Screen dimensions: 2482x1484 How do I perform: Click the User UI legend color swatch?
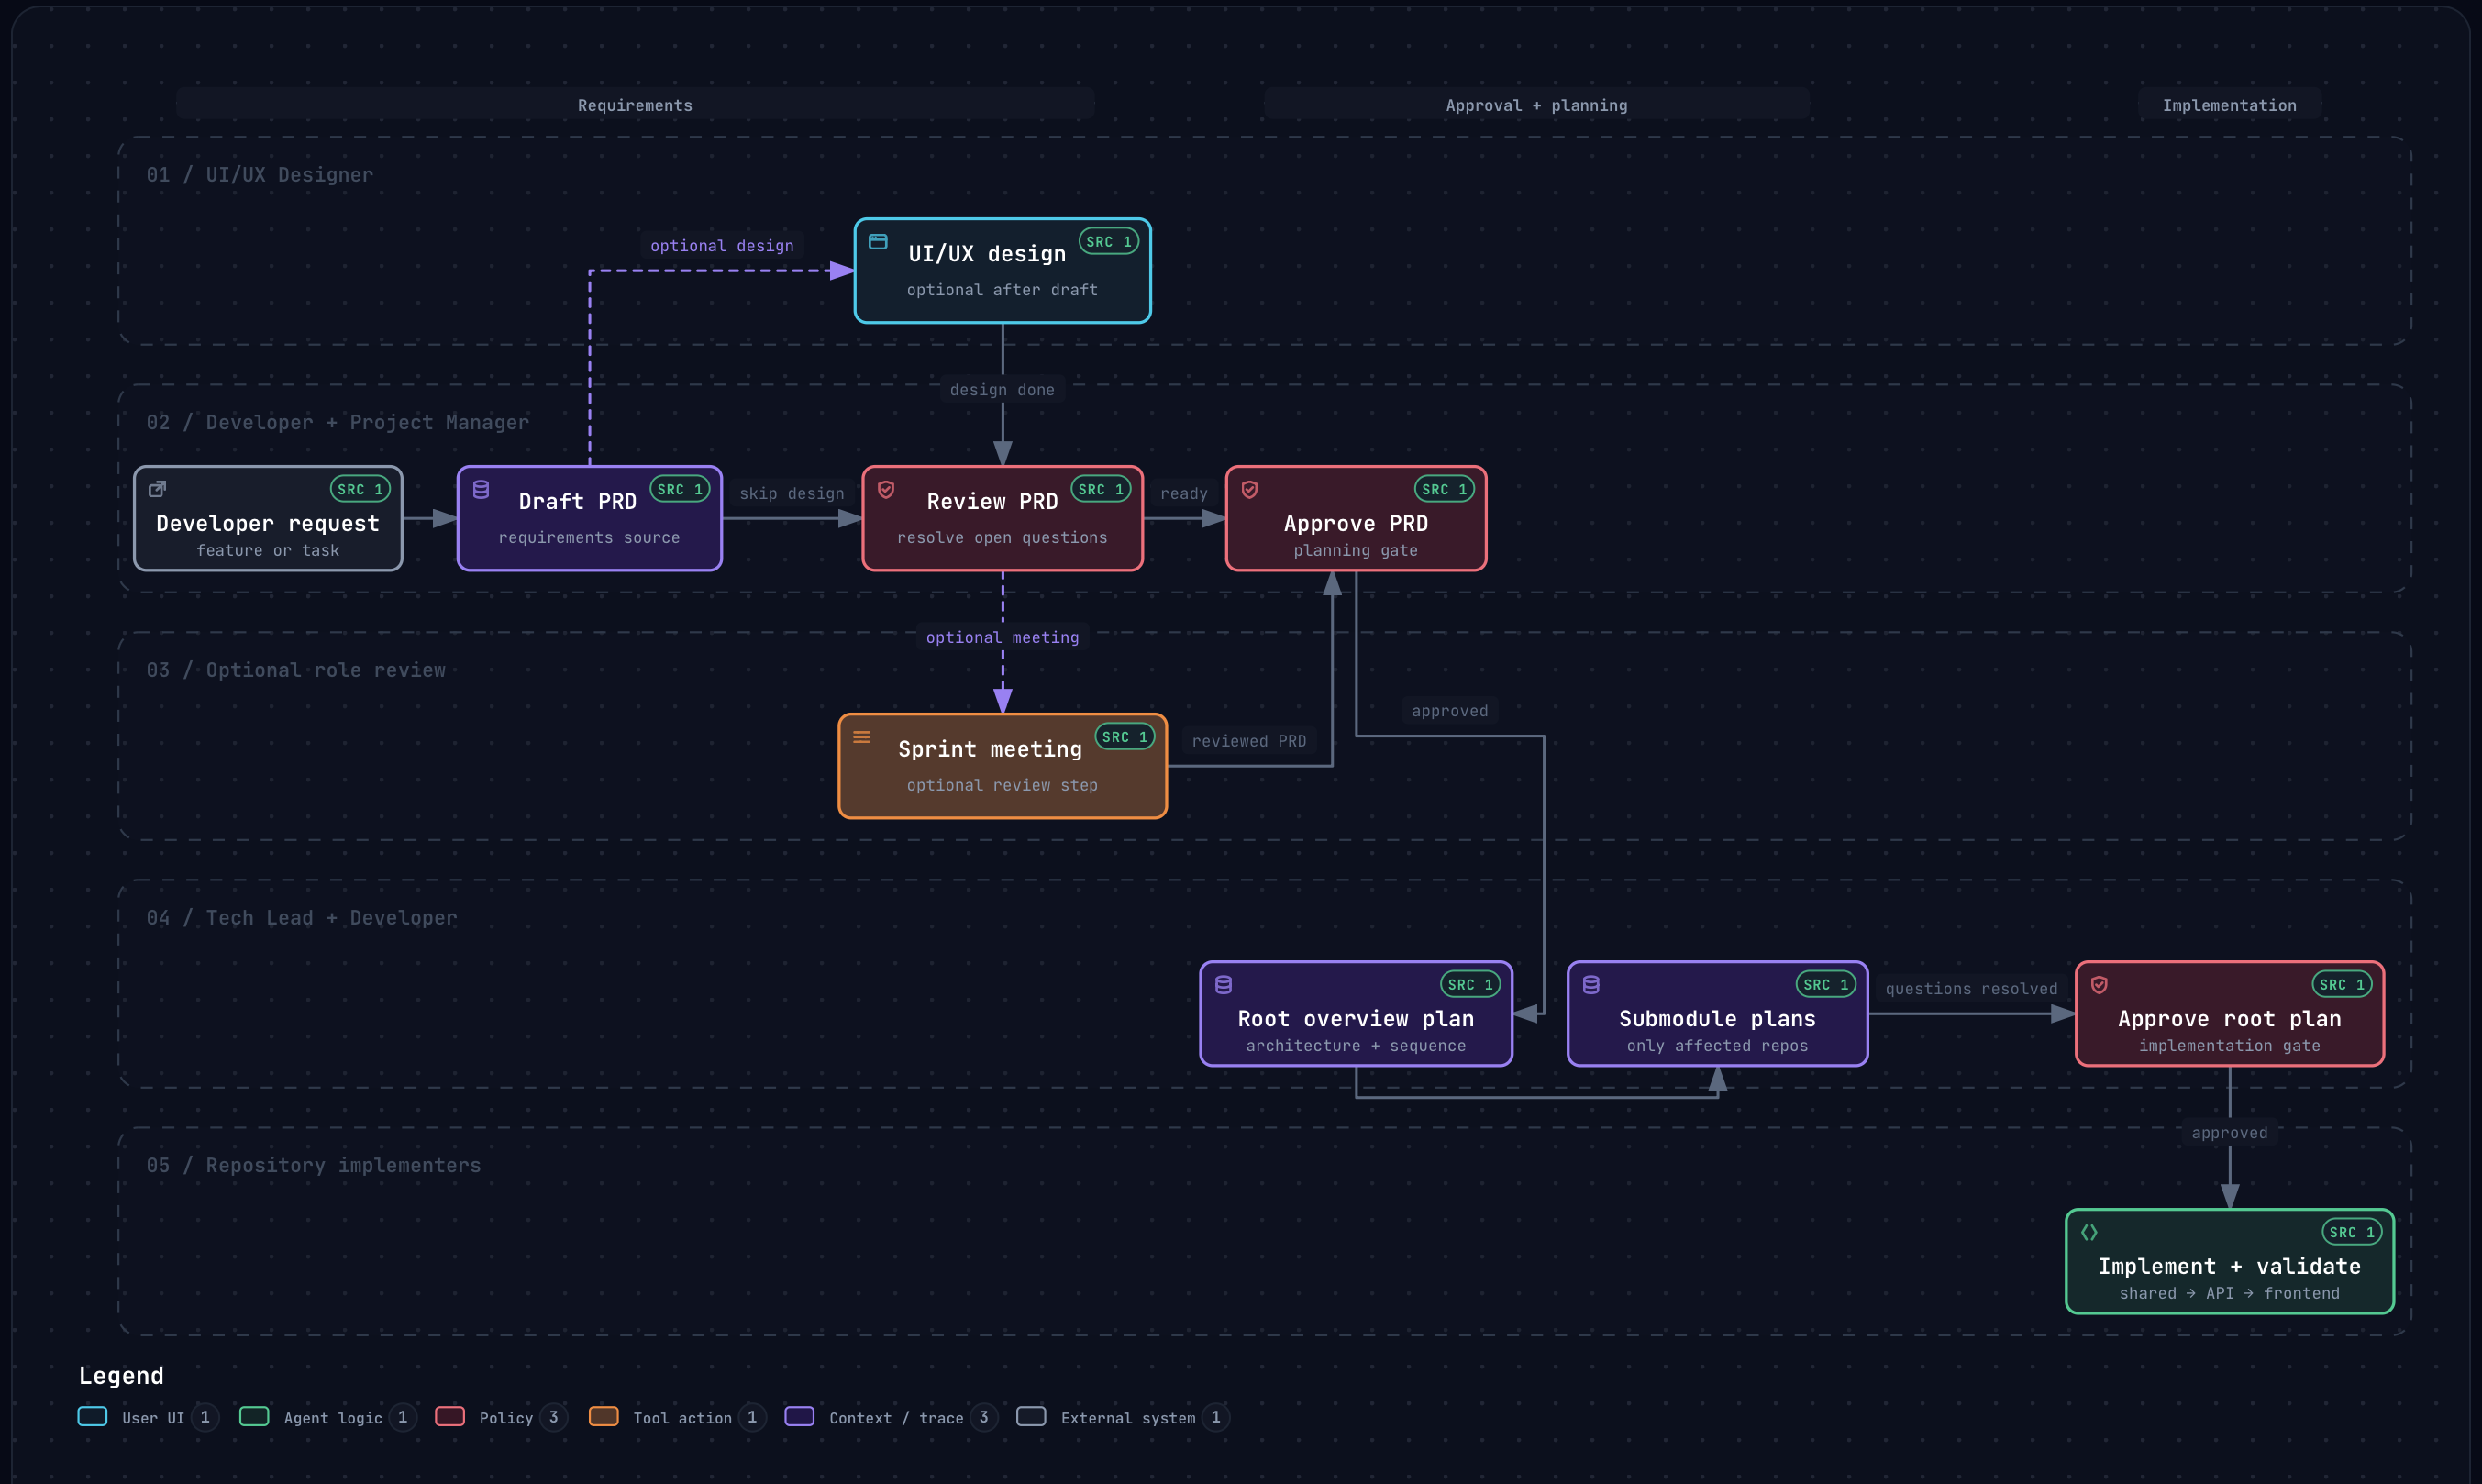pyautogui.click(x=93, y=1416)
